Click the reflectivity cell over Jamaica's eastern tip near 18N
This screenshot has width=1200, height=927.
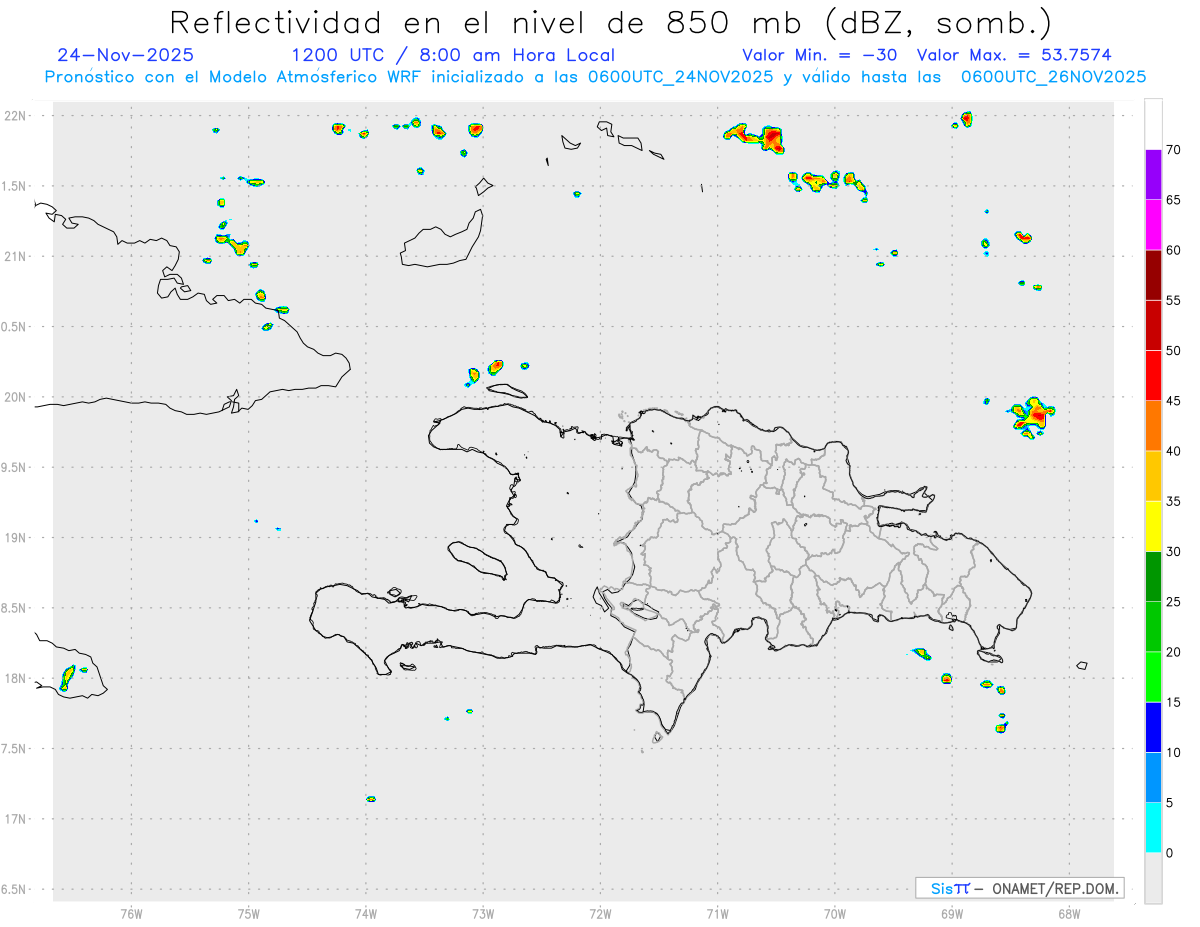tap(68, 677)
